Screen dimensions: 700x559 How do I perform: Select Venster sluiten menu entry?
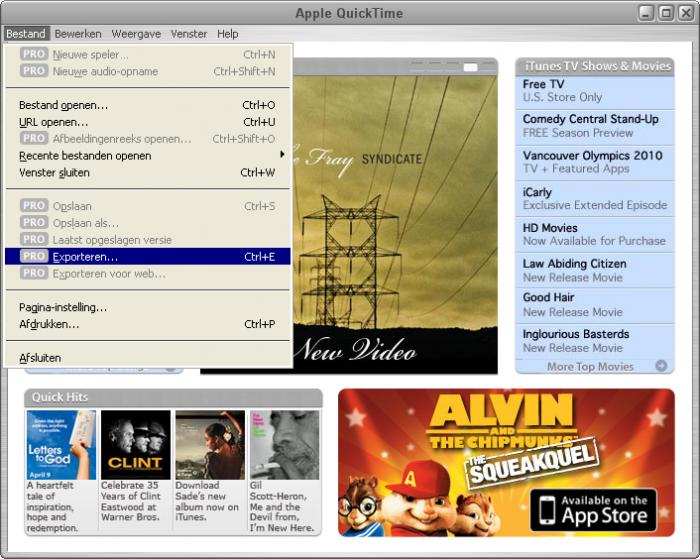point(147,173)
